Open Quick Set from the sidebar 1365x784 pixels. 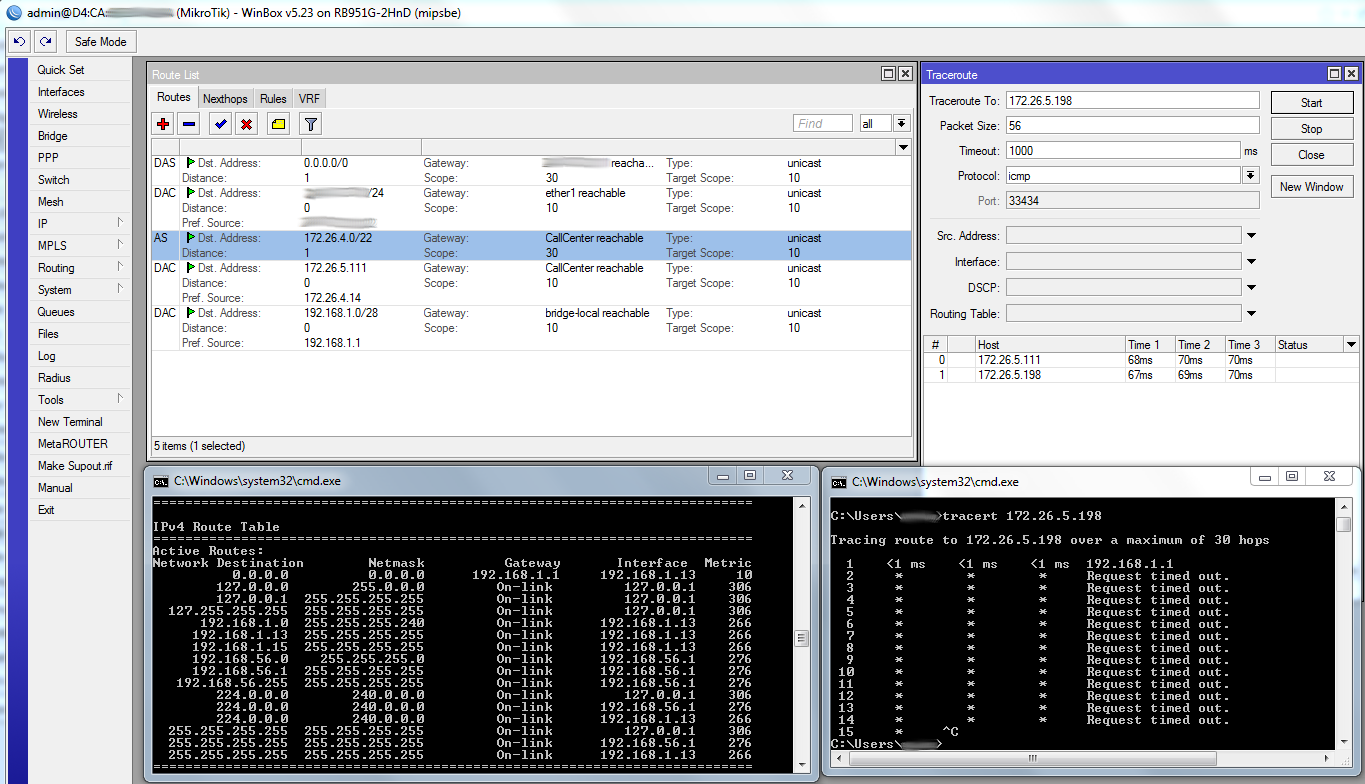[82, 70]
